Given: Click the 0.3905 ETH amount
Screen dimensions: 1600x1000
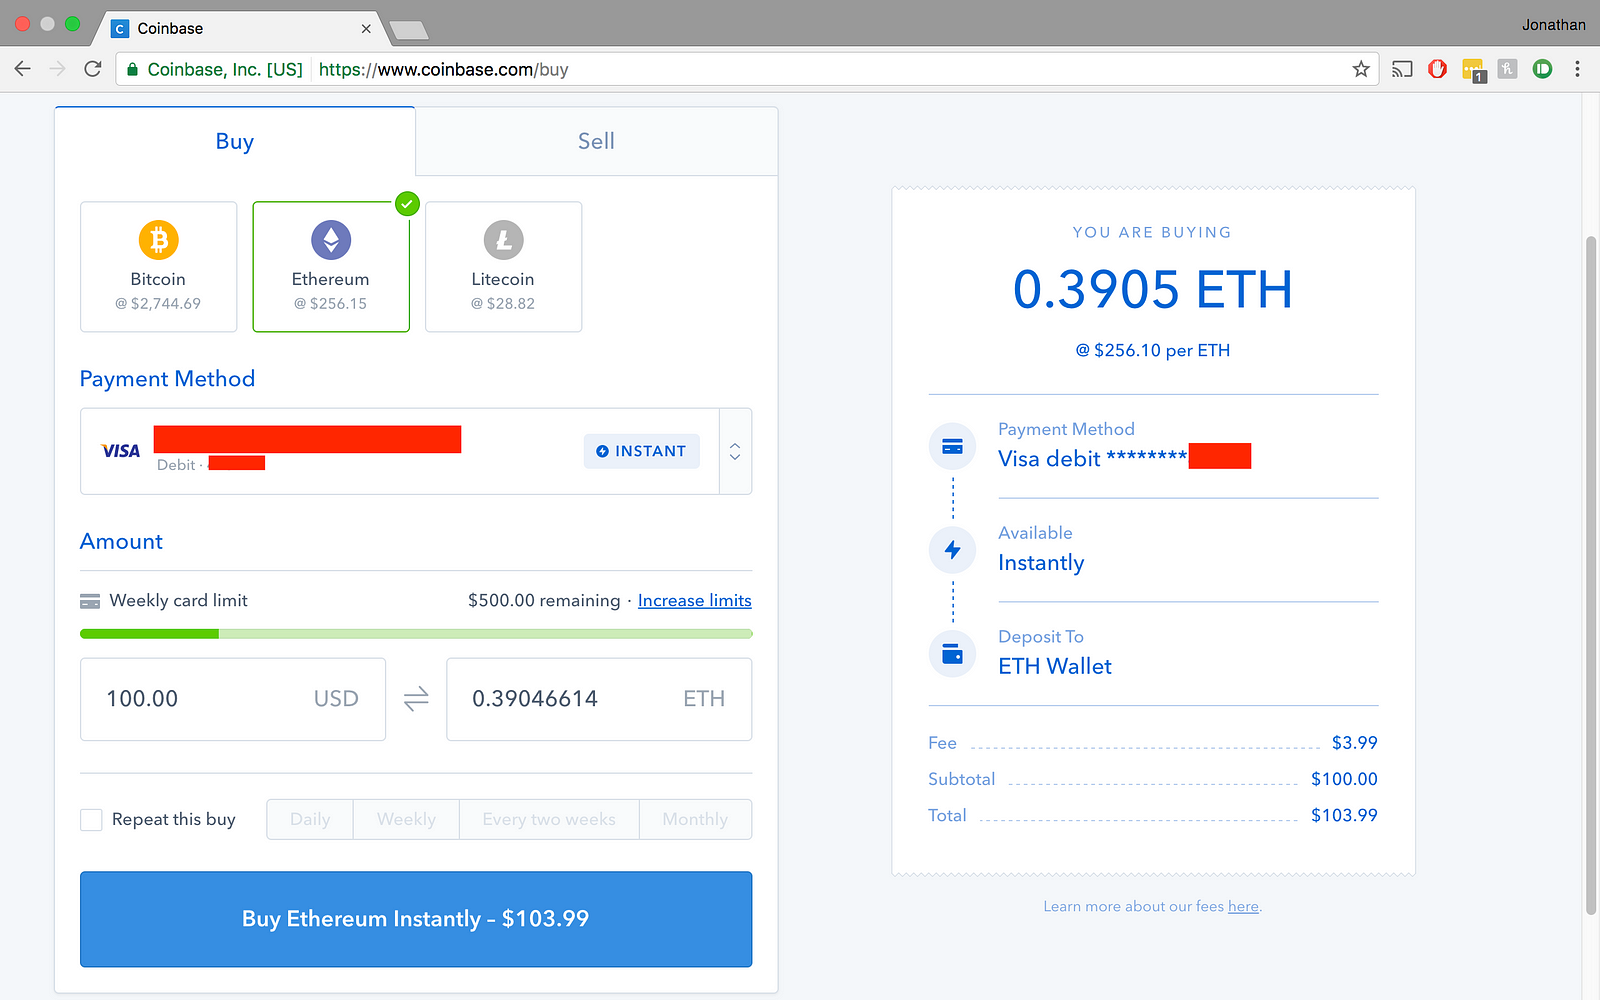Looking at the screenshot, I should click(x=1153, y=289).
